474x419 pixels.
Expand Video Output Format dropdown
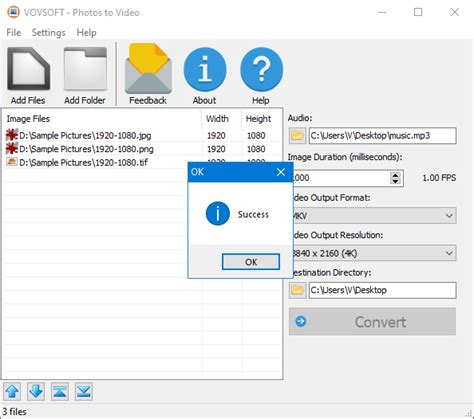tap(449, 215)
